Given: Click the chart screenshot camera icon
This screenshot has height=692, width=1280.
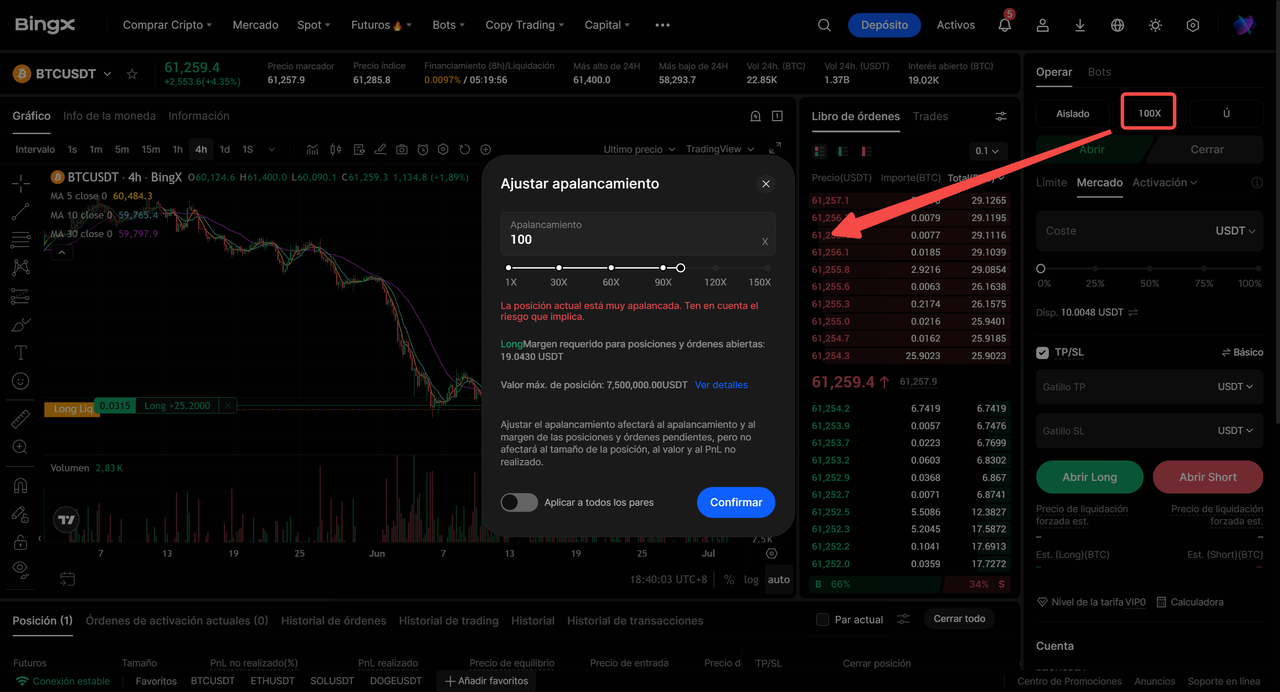Looking at the screenshot, I should 402,150.
